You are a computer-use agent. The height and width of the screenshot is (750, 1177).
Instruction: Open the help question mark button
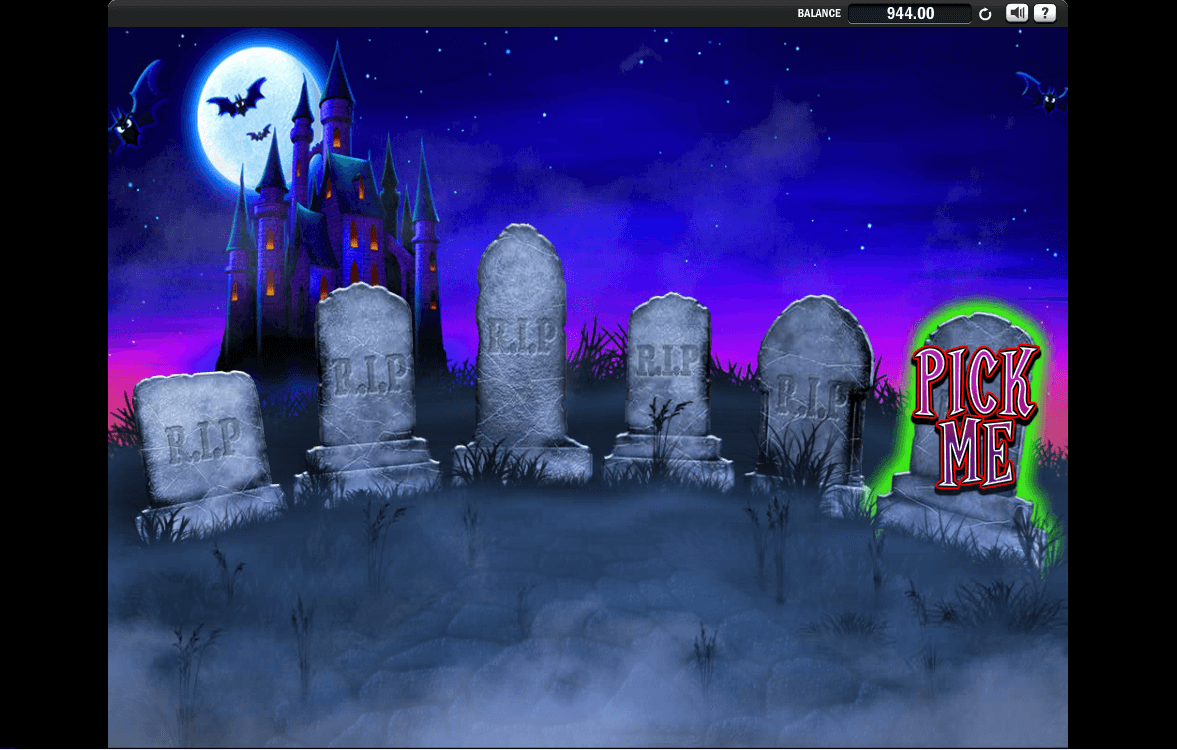click(1045, 13)
